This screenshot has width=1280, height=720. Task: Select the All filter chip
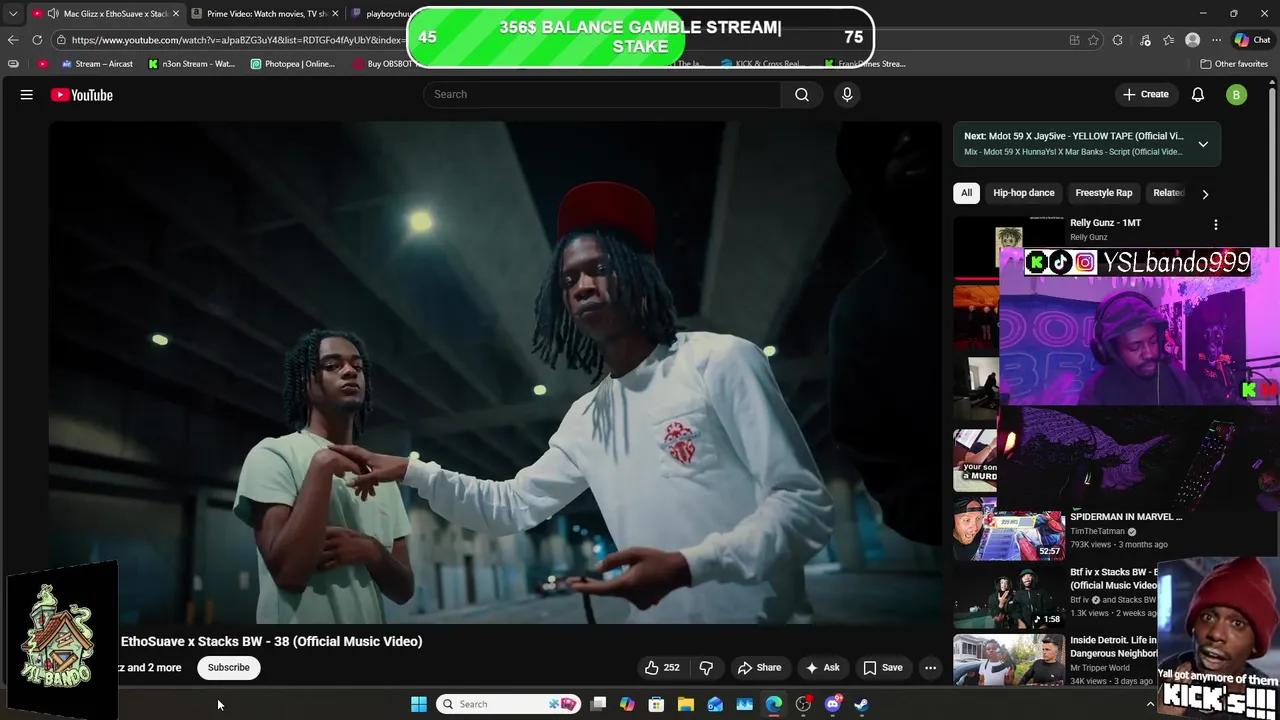click(x=966, y=193)
